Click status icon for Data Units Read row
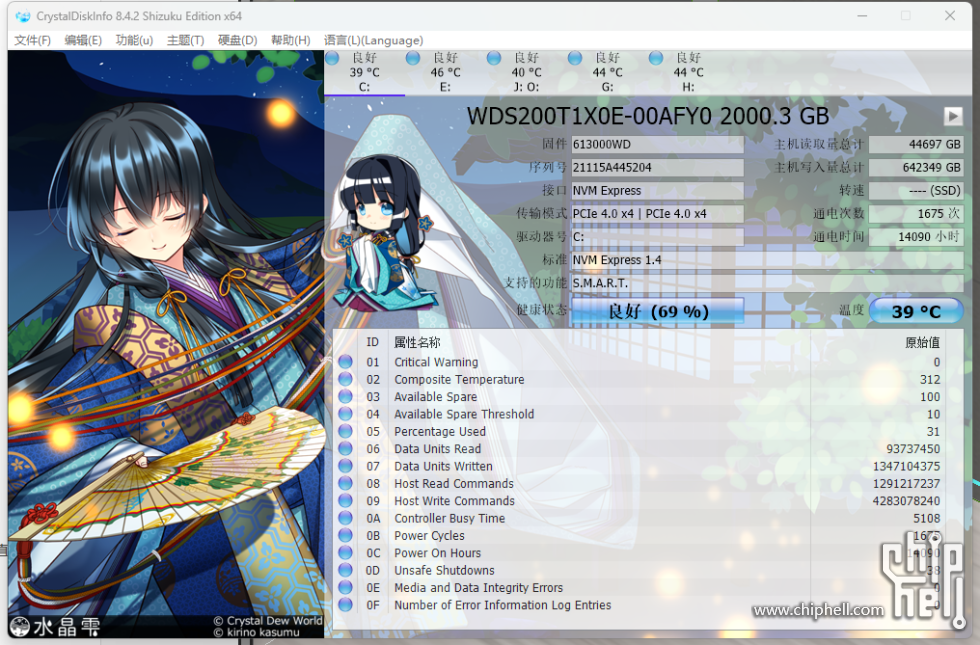The width and height of the screenshot is (980, 645). tap(346, 449)
